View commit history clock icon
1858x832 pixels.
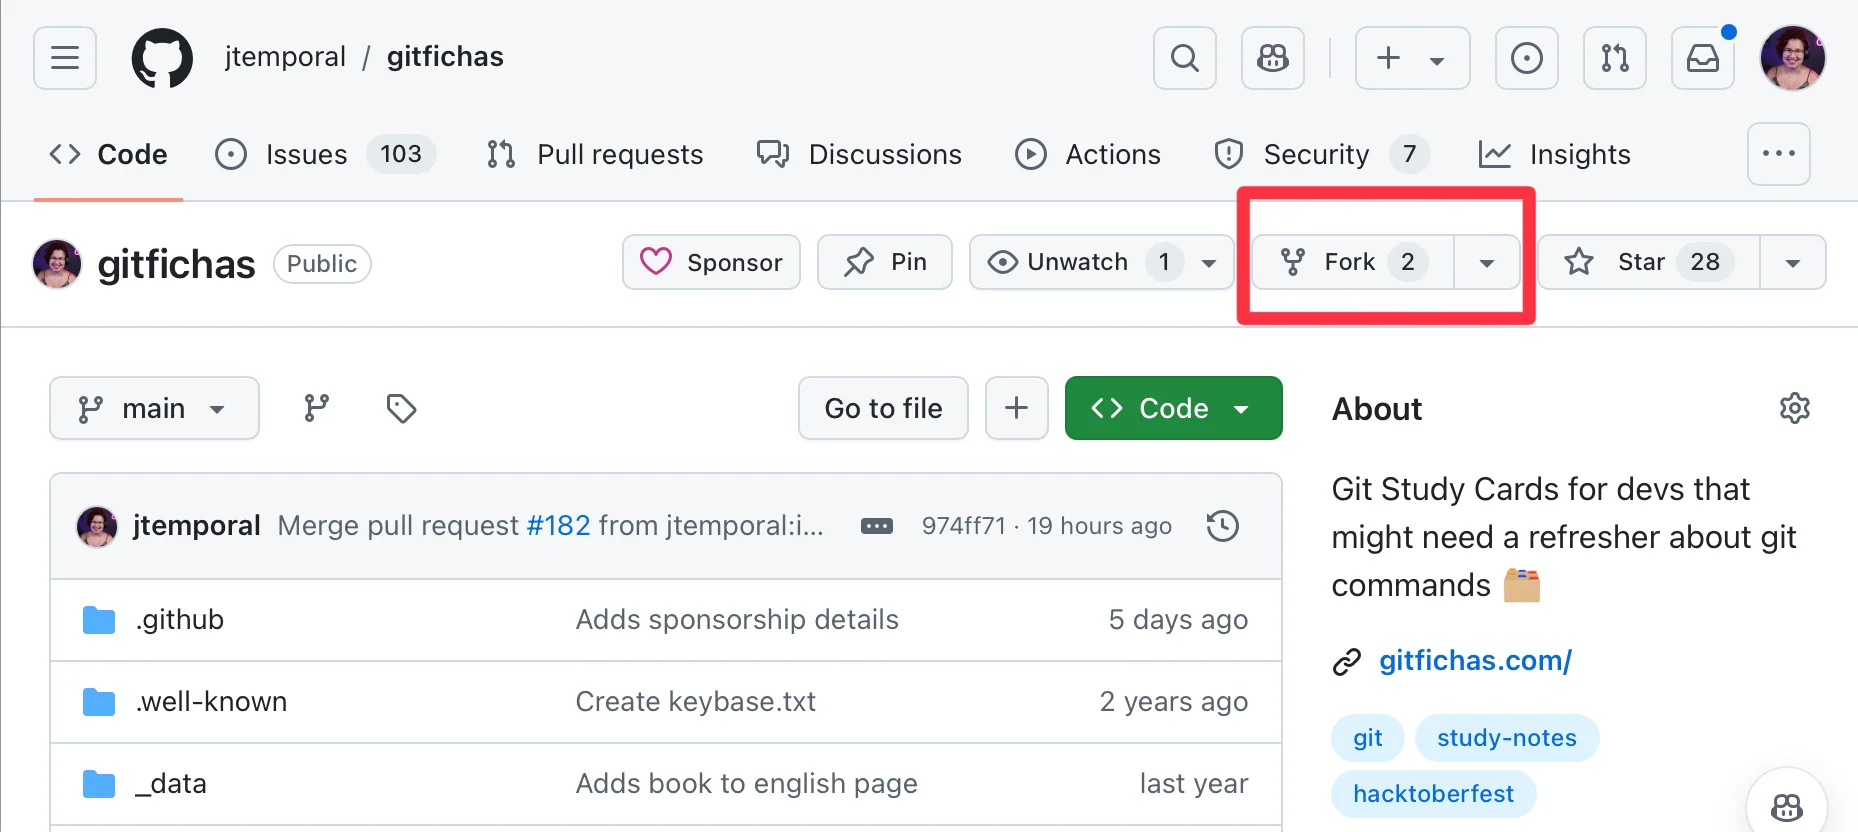(1222, 526)
